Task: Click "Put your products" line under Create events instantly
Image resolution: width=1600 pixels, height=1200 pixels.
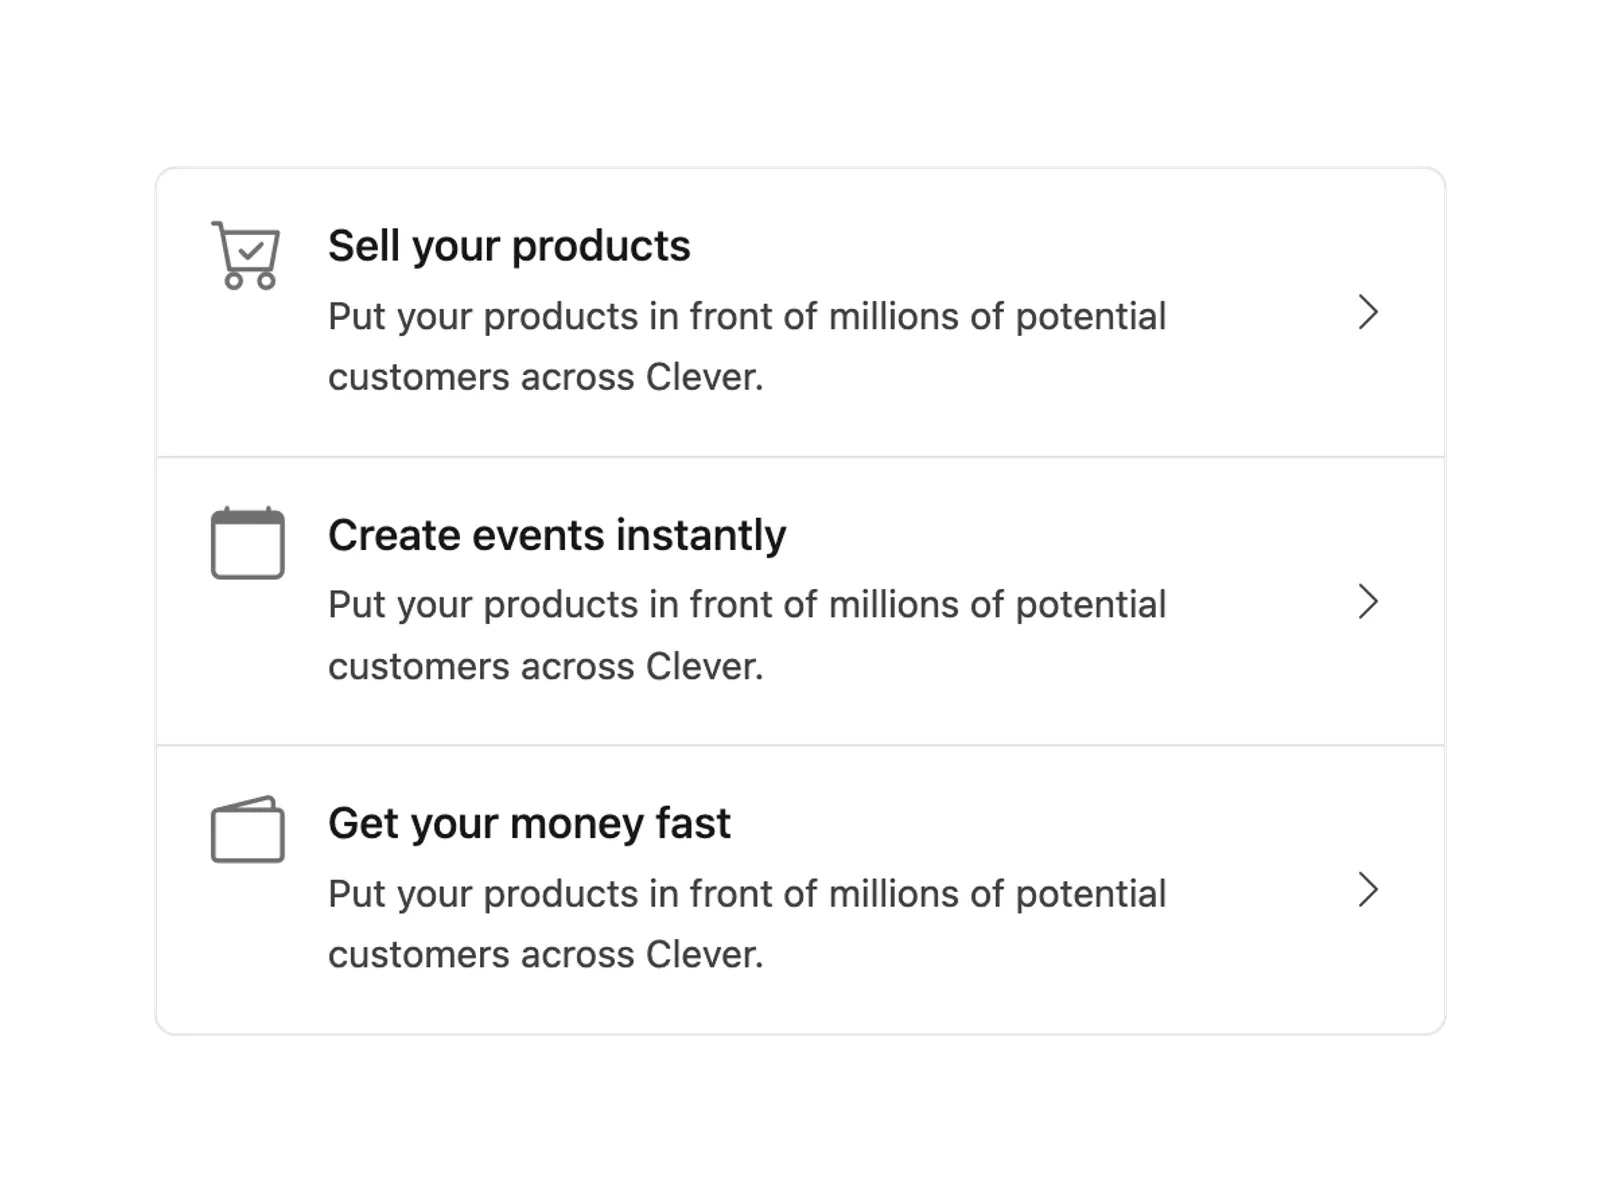Action: click(x=747, y=605)
